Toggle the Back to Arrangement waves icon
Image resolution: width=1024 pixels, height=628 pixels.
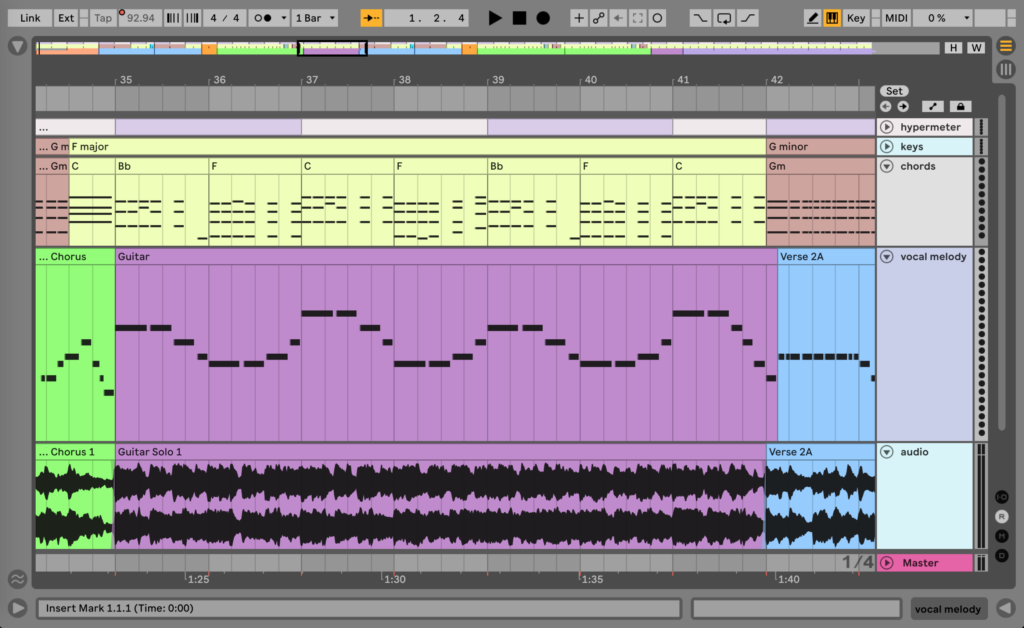pyautogui.click(x=18, y=578)
